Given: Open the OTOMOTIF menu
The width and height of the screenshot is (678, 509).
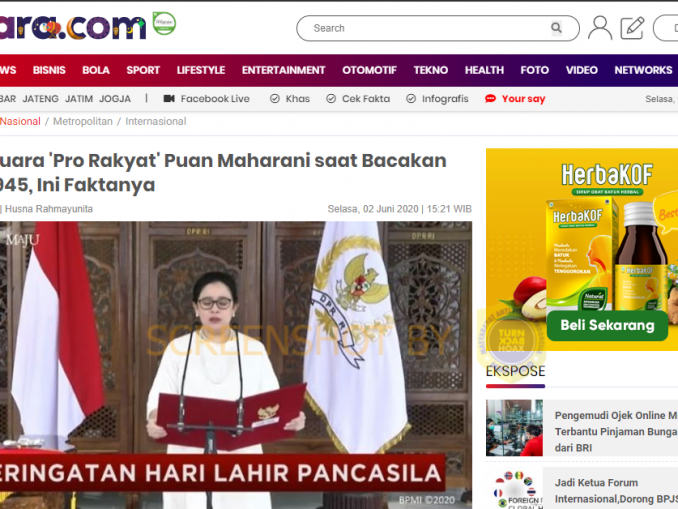Looking at the screenshot, I should pyautogui.click(x=369, y=70).
